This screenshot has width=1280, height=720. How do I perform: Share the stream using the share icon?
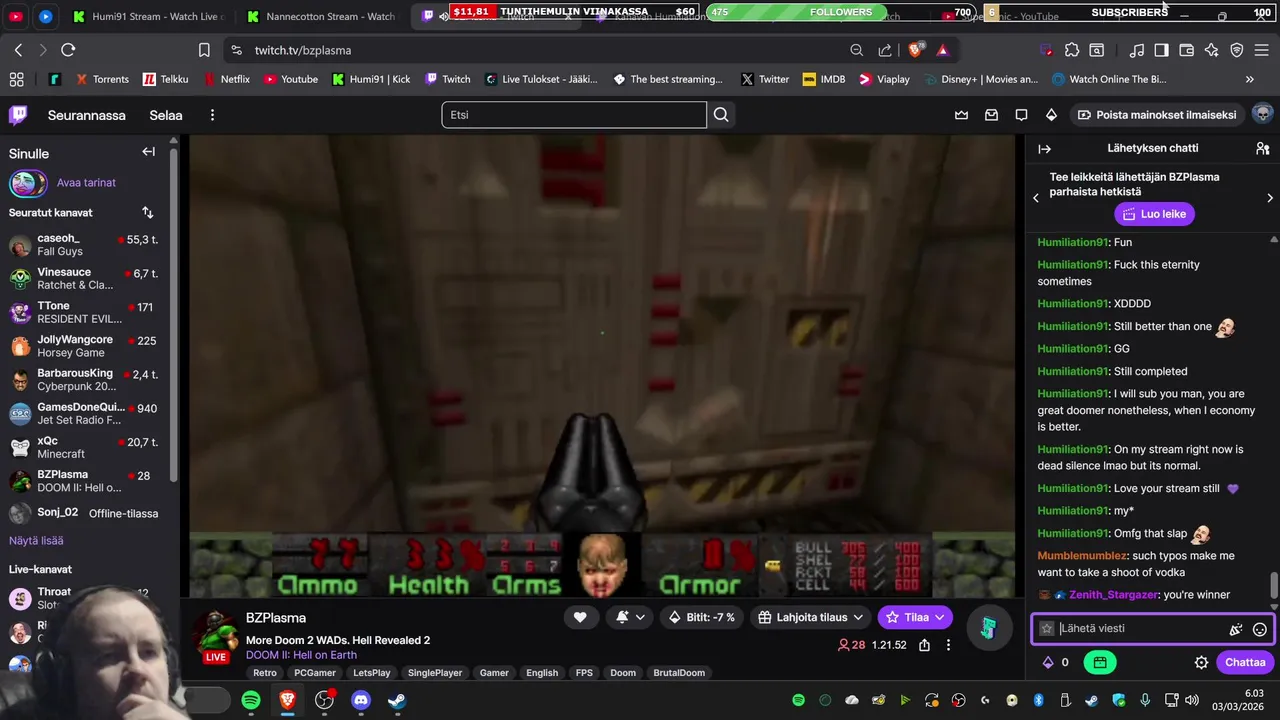[924, 645]
